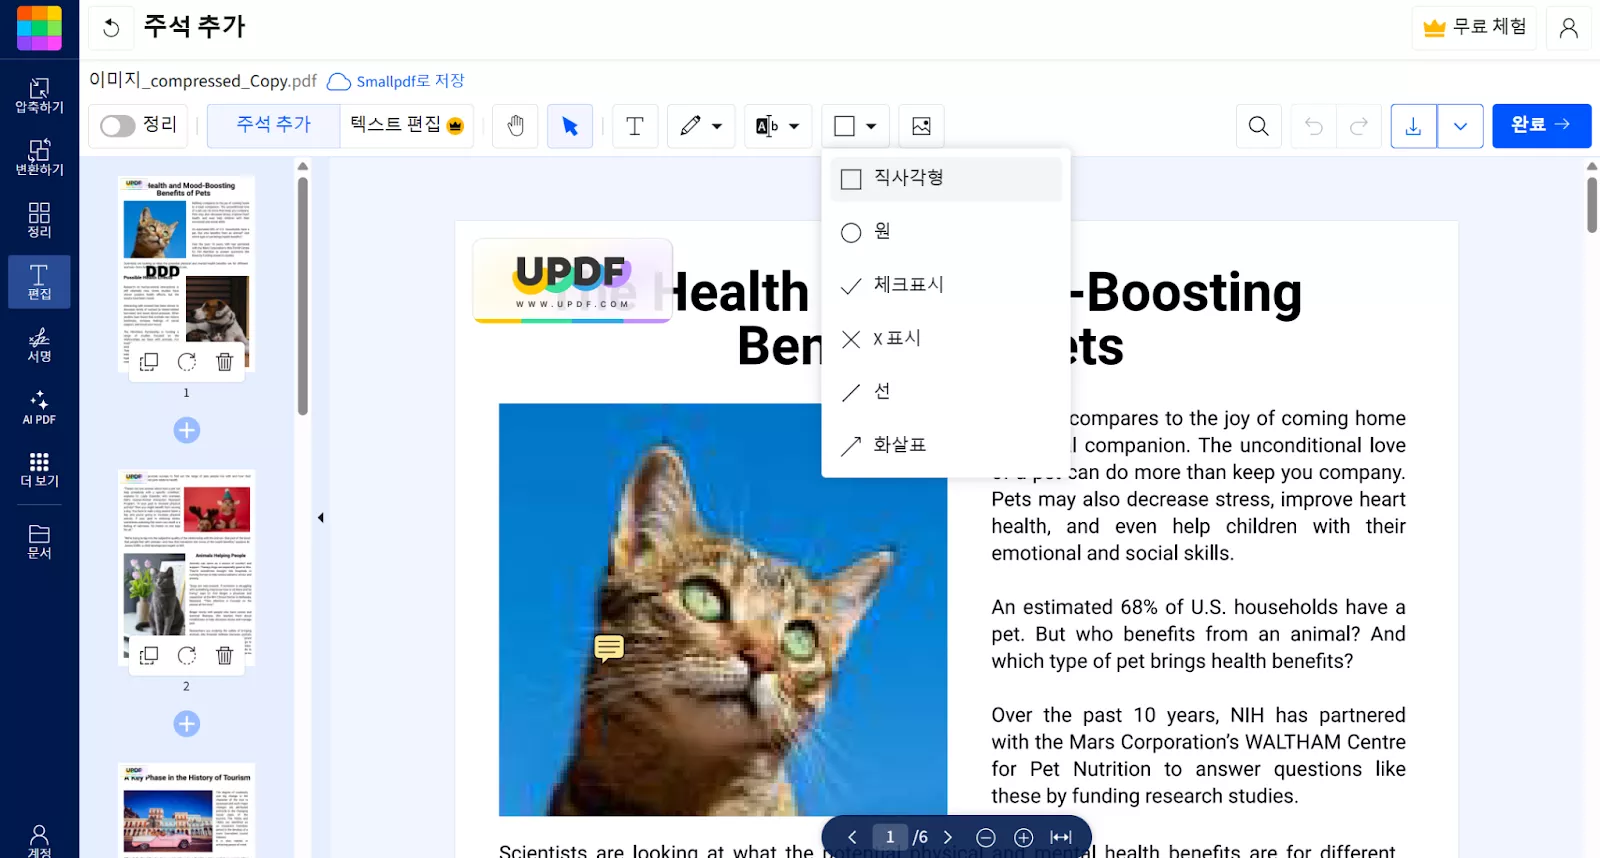Image resolution: width=1600 pixels, height=858 pixels.
Task: Select the hand pan tool
Action: [x=515, y=126]
